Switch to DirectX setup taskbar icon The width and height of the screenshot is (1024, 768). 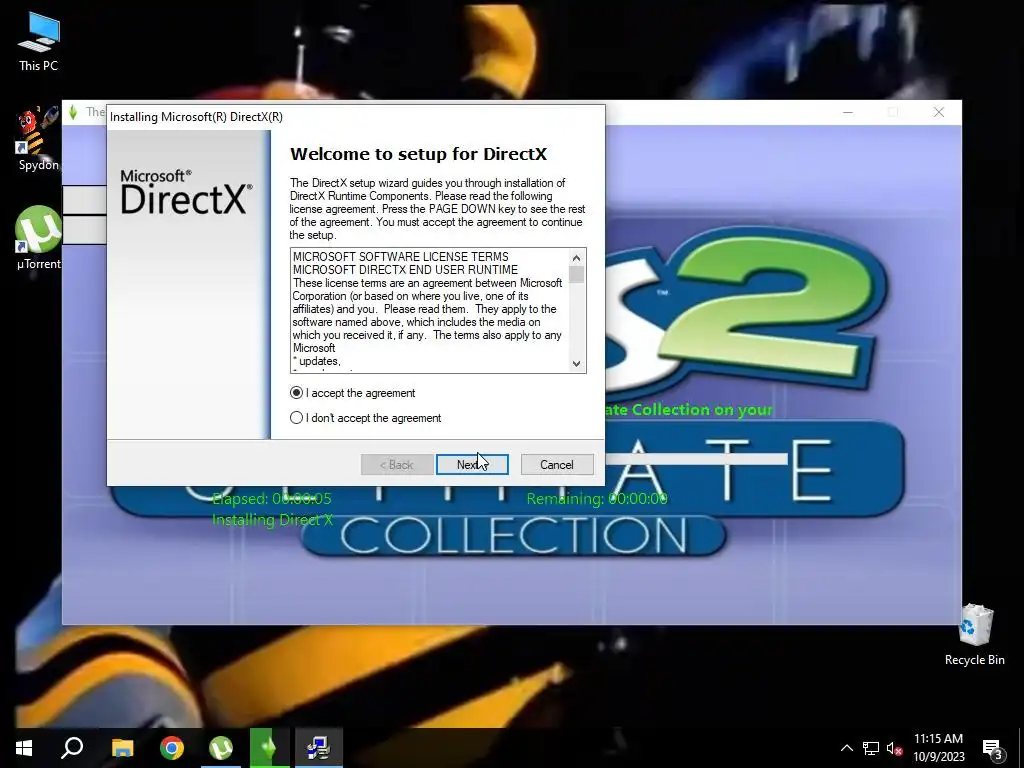(x=318, y=748)
